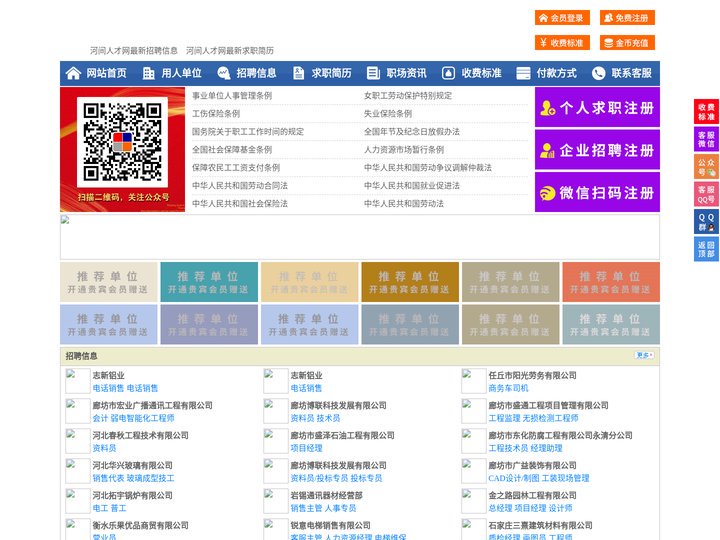Open 河北春秋工程技术有限公司 link
Viewport: 720px width, 540px height.
click(141, 435)
